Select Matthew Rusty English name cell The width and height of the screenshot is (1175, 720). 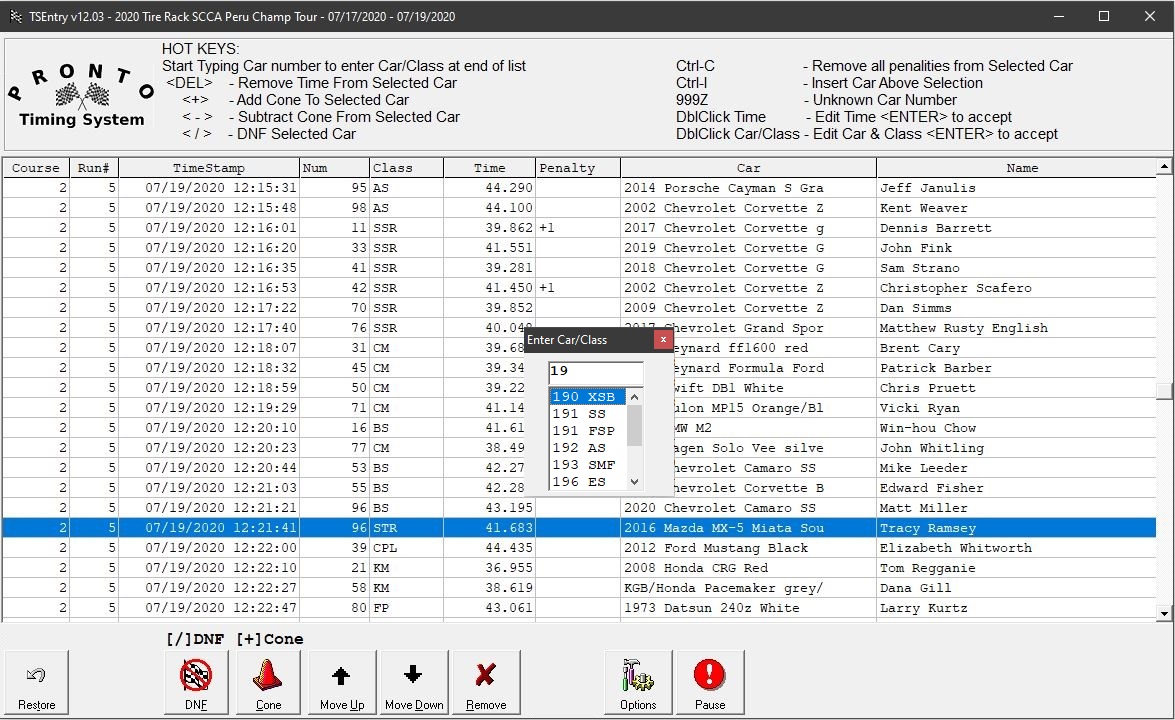point(1015,327)
